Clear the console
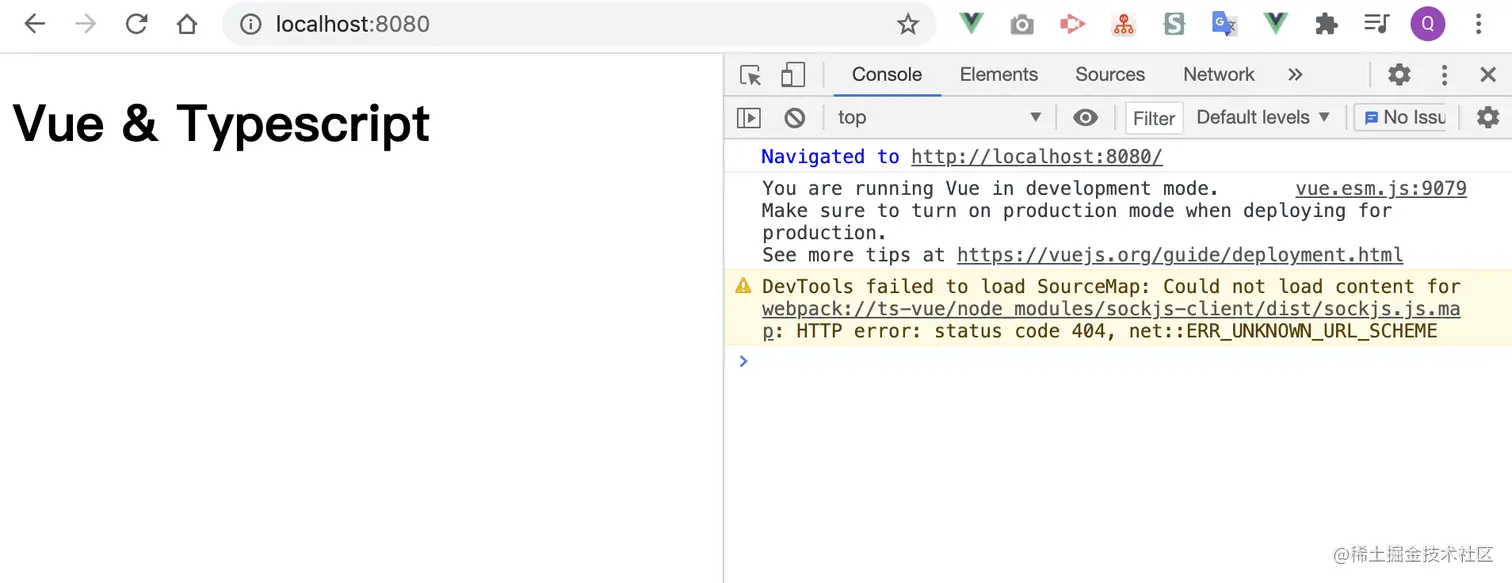This screenshot has width=1512, height=583. tap(795, 118)
